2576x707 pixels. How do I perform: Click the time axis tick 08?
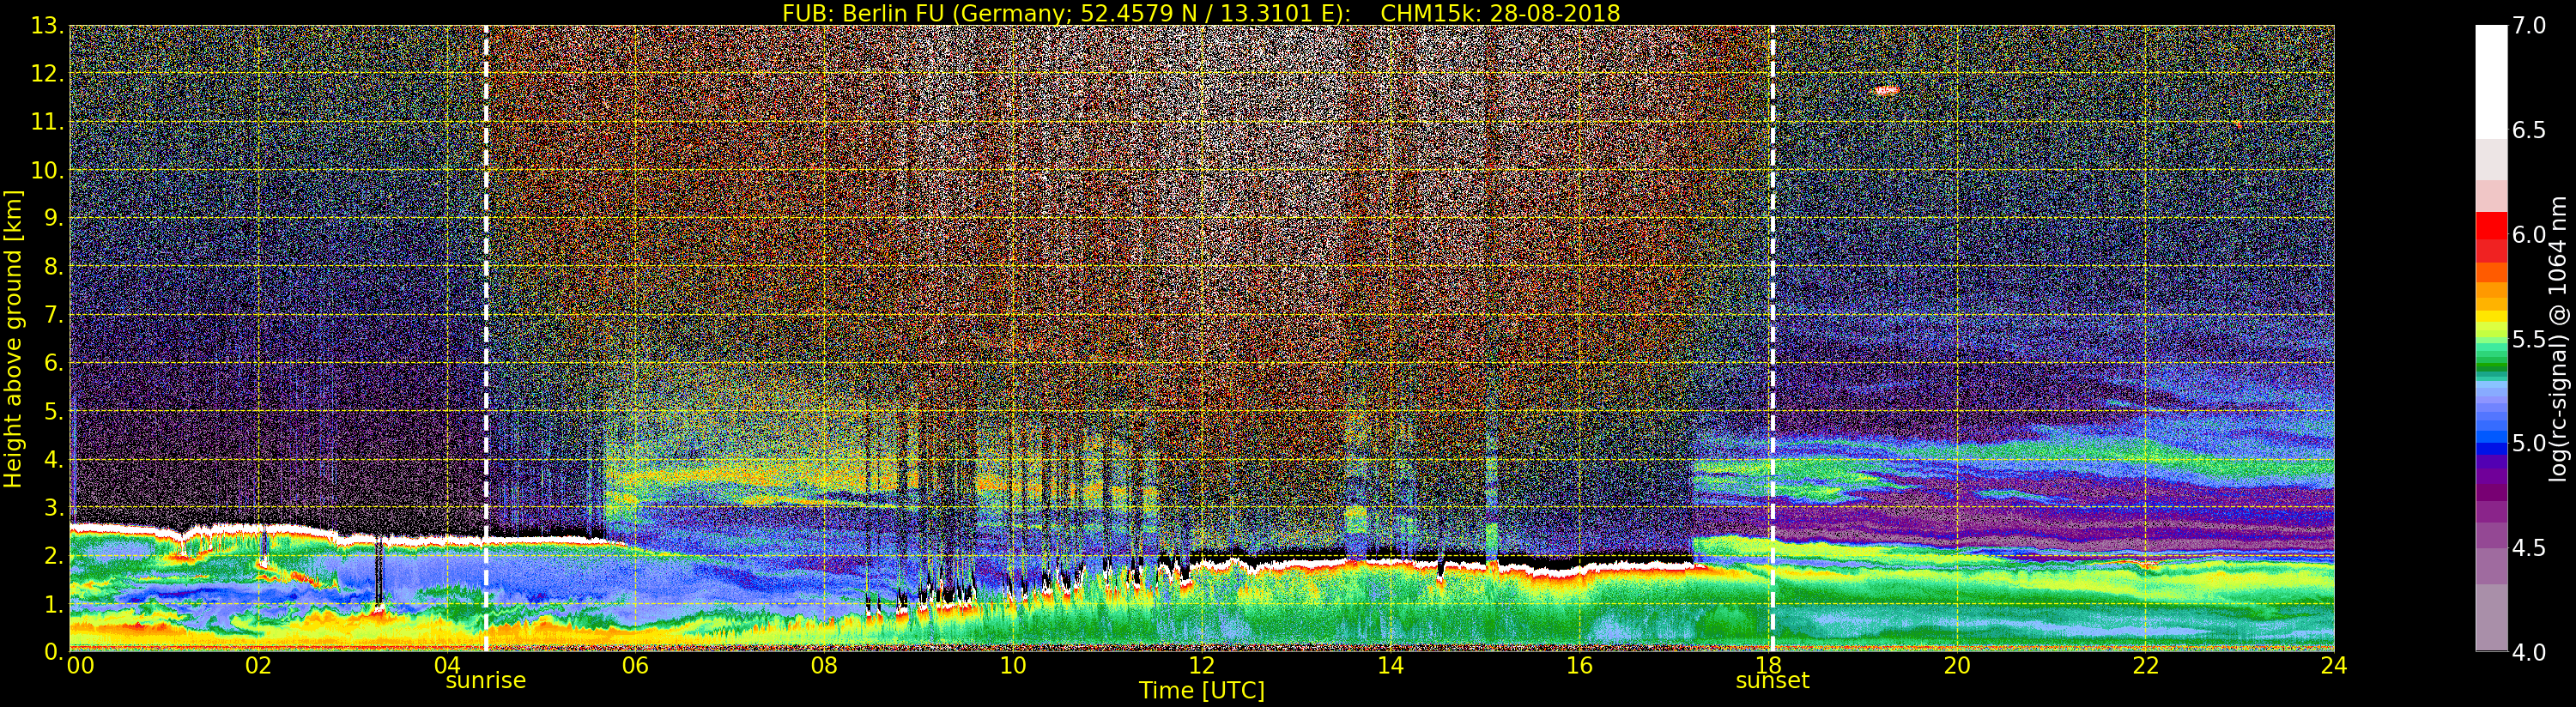coord(824,666)
